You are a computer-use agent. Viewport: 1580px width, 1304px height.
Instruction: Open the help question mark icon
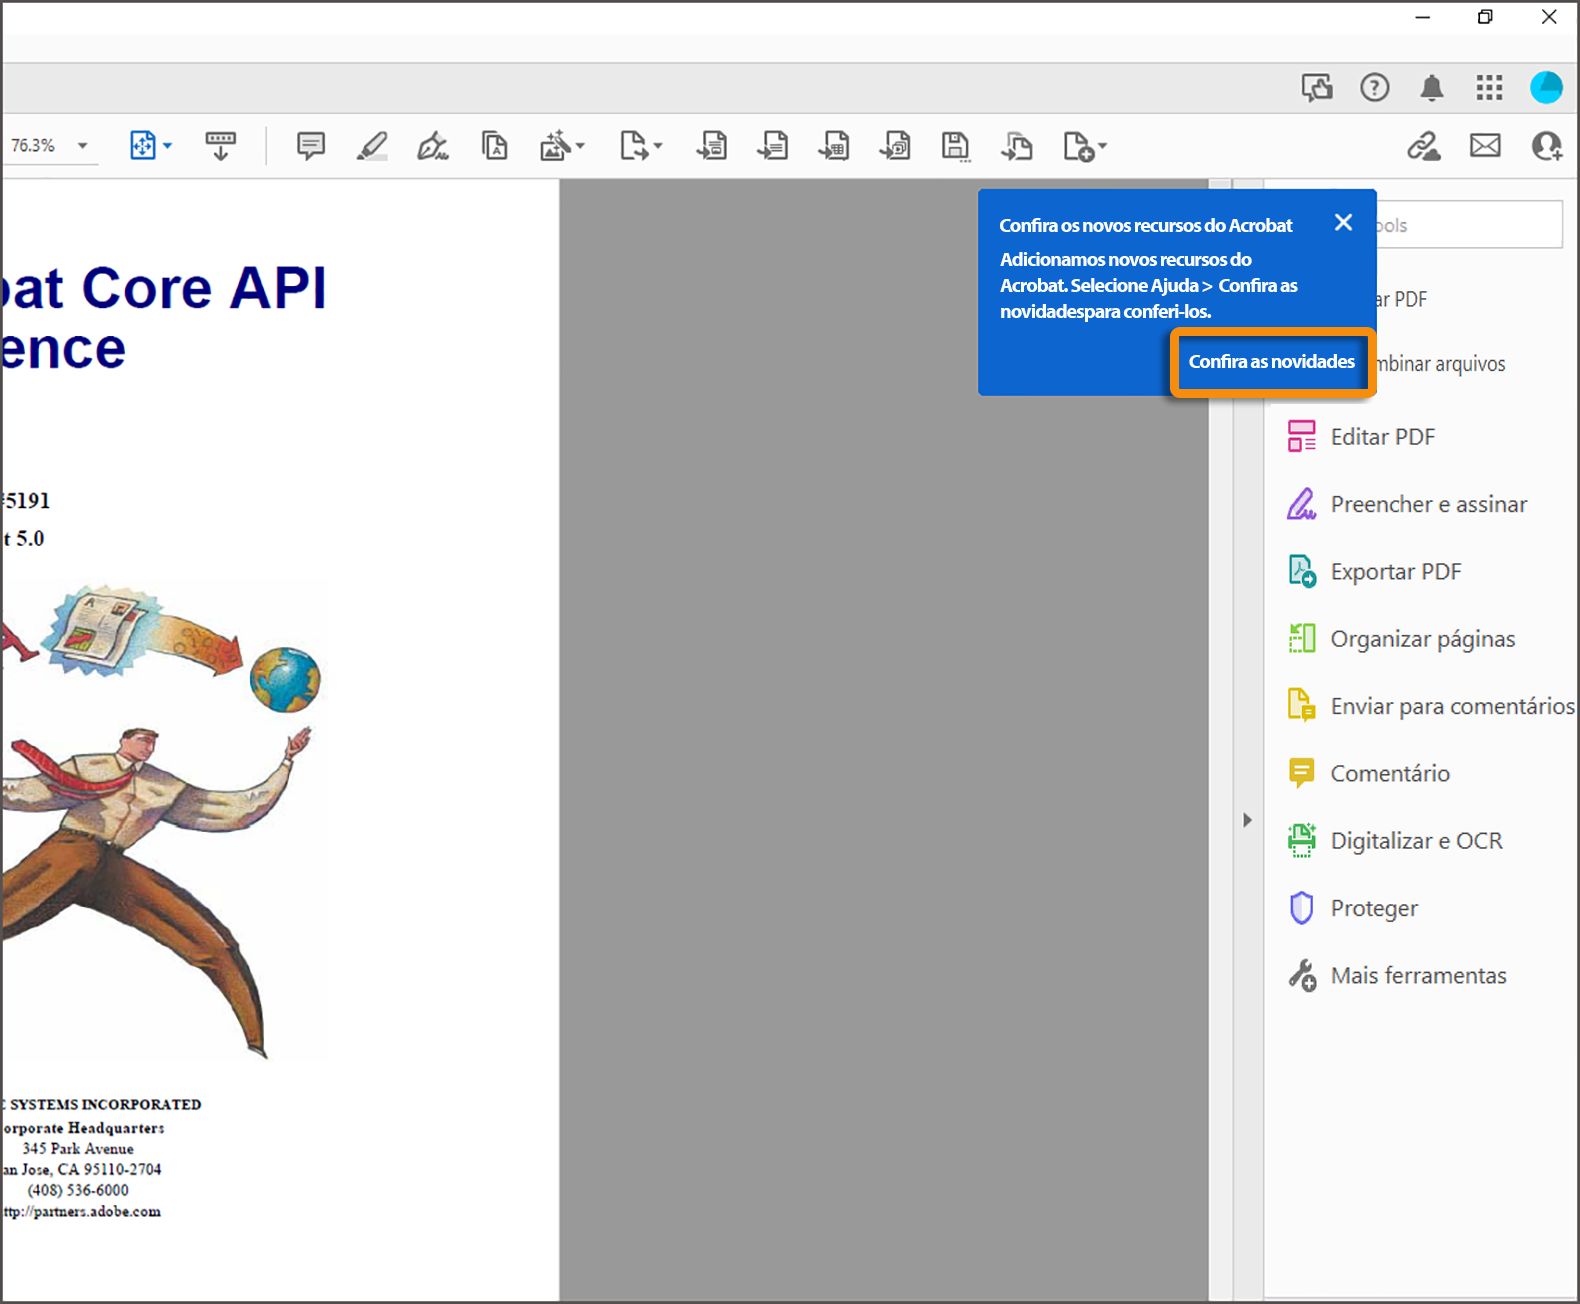[x=1375, y=88]
